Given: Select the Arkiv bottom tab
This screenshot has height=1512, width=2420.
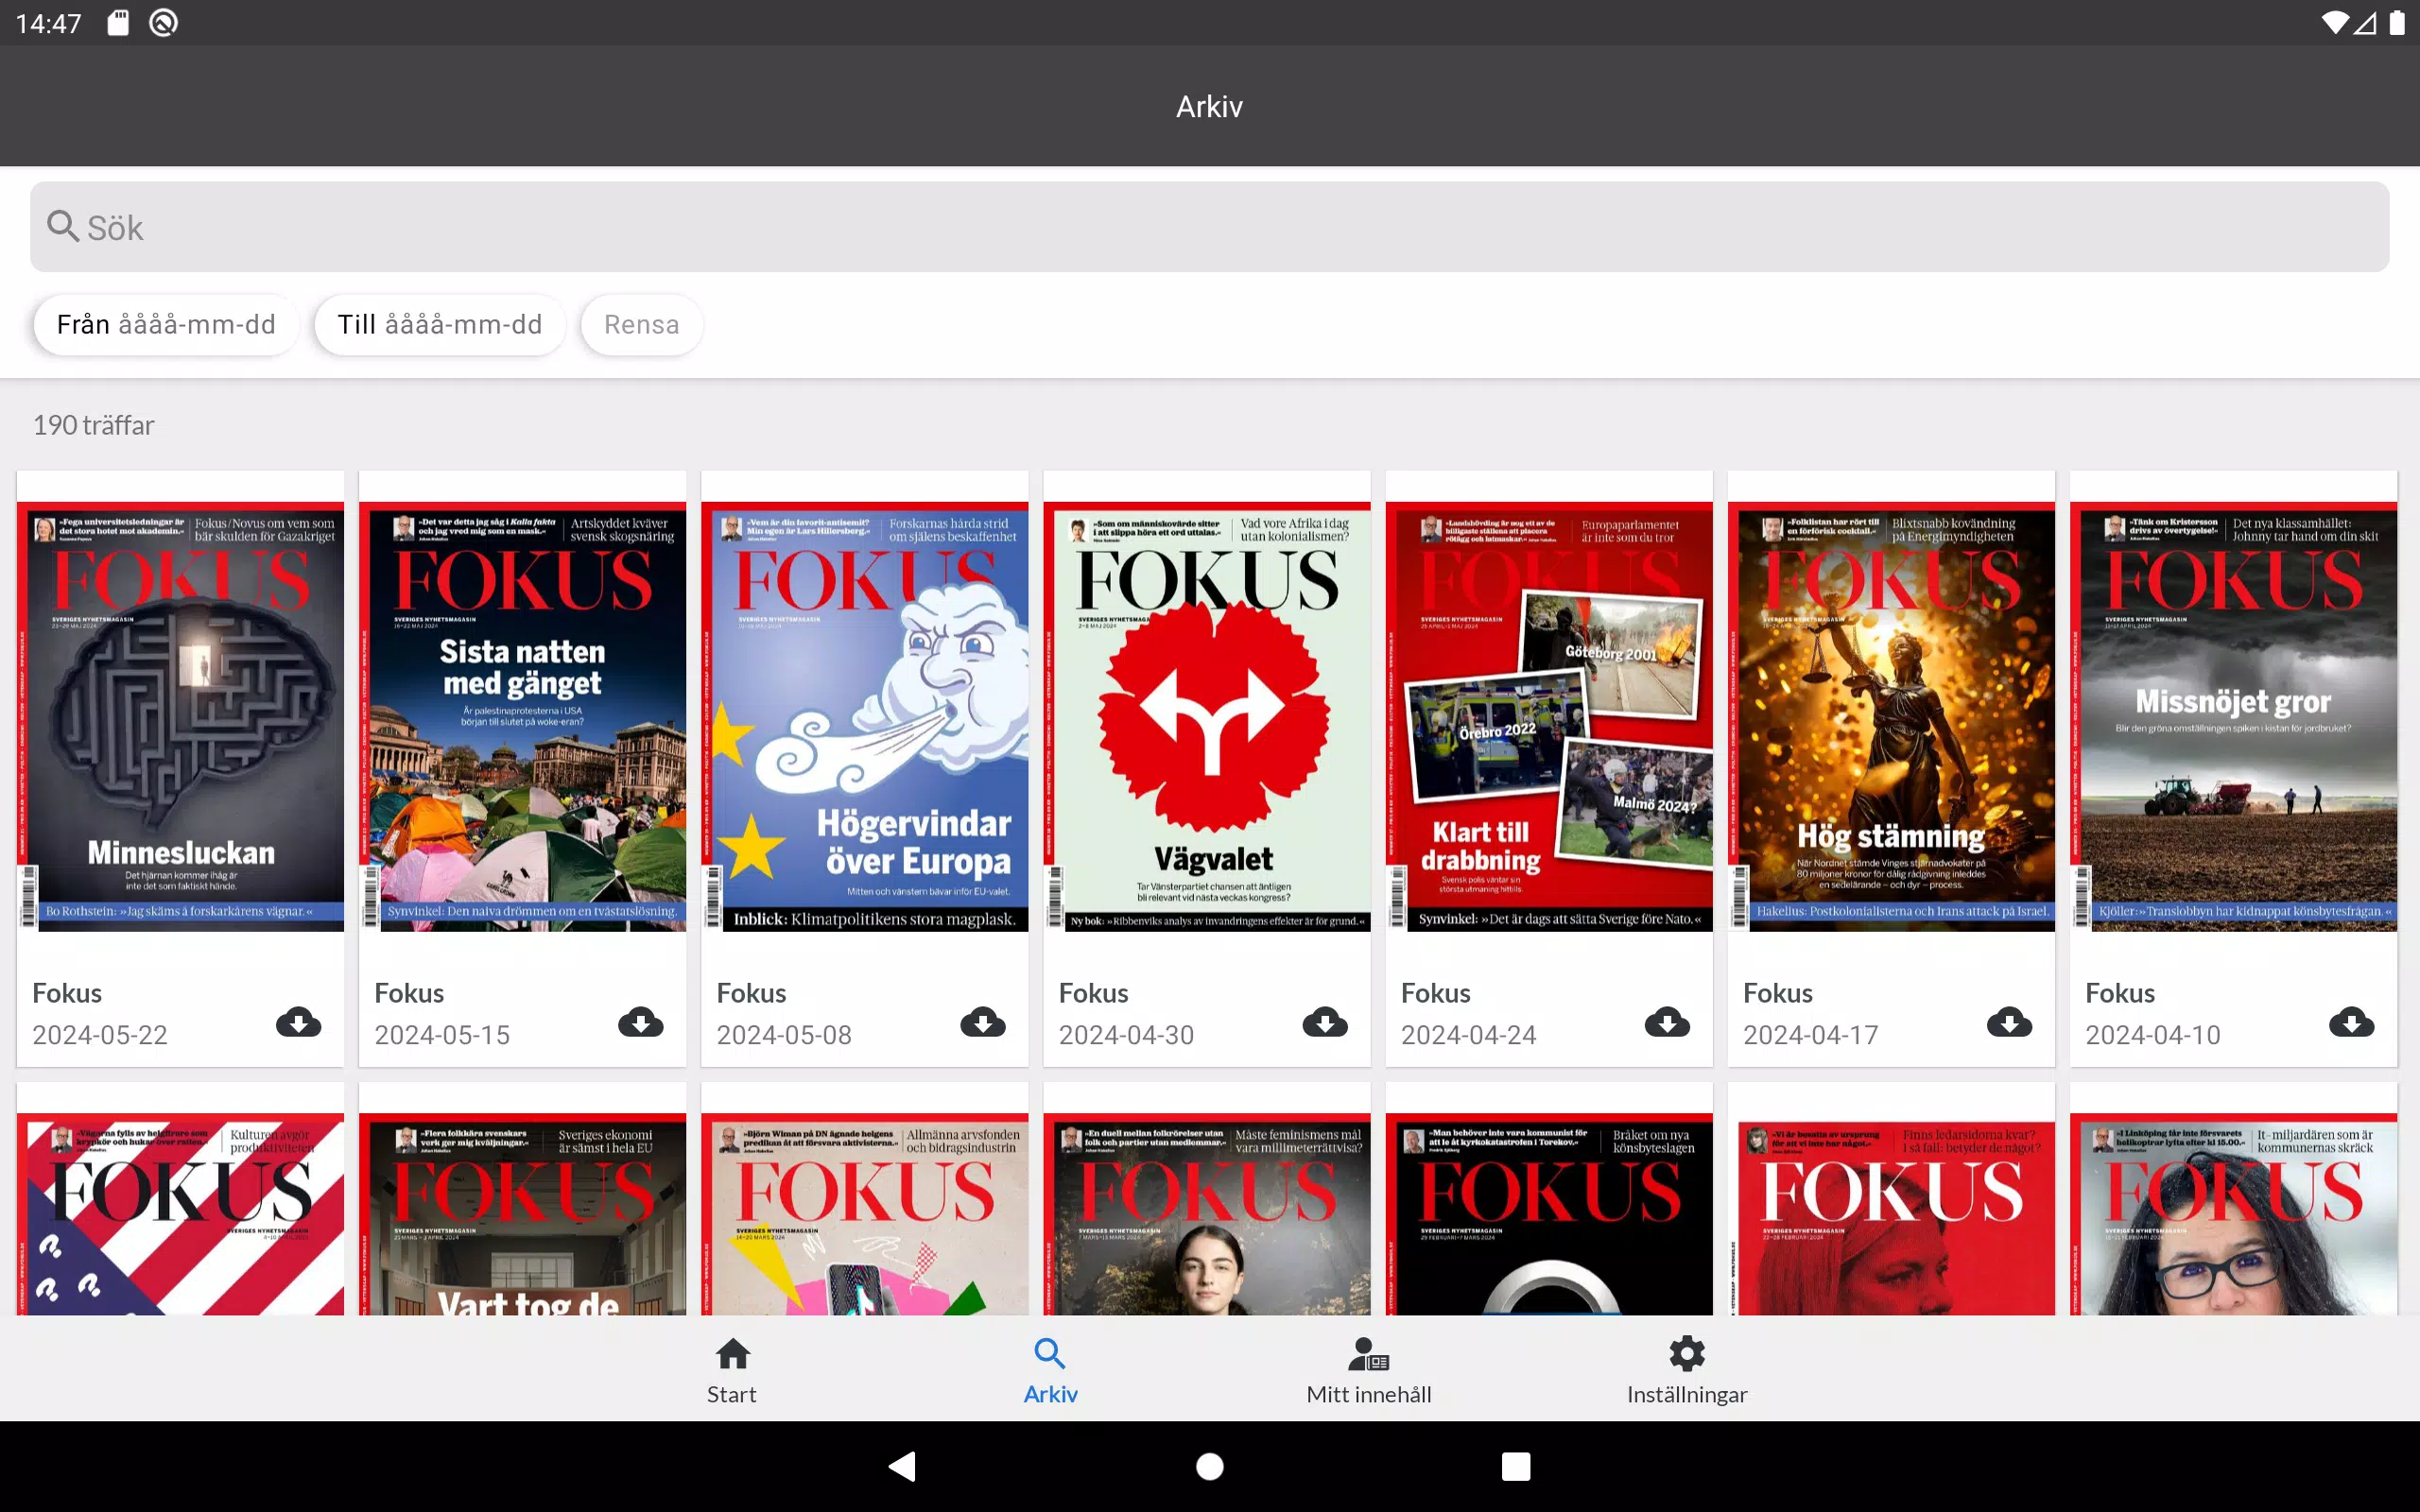Looking at the screenshot, I should click(x=1050, y=1370).
